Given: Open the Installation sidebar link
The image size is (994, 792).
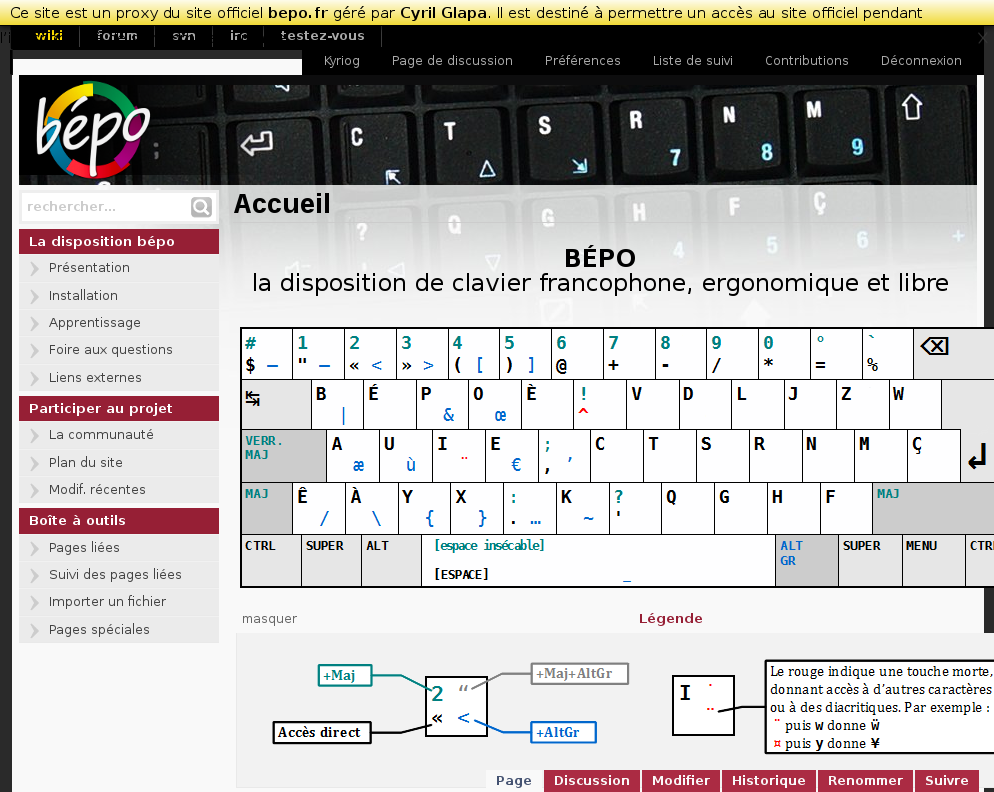Looking at the screenshot, I should point(83,295).
